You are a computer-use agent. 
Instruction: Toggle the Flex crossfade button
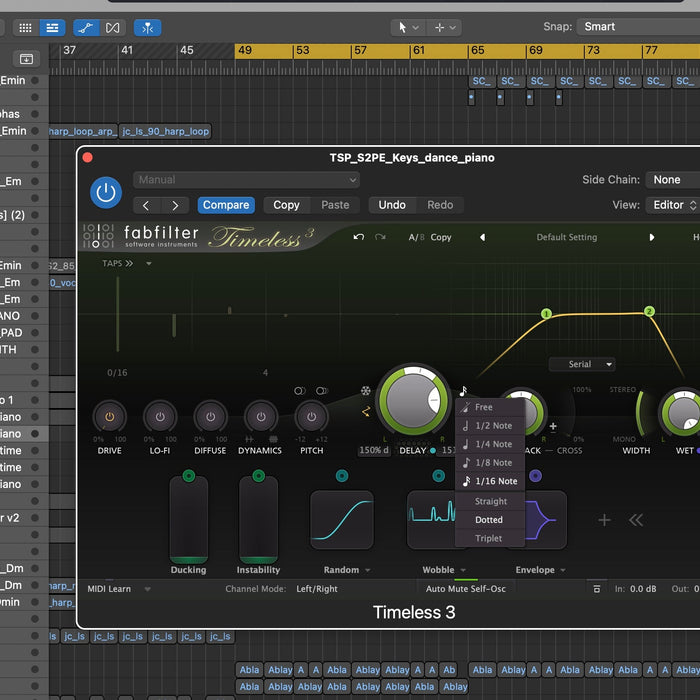112,28
